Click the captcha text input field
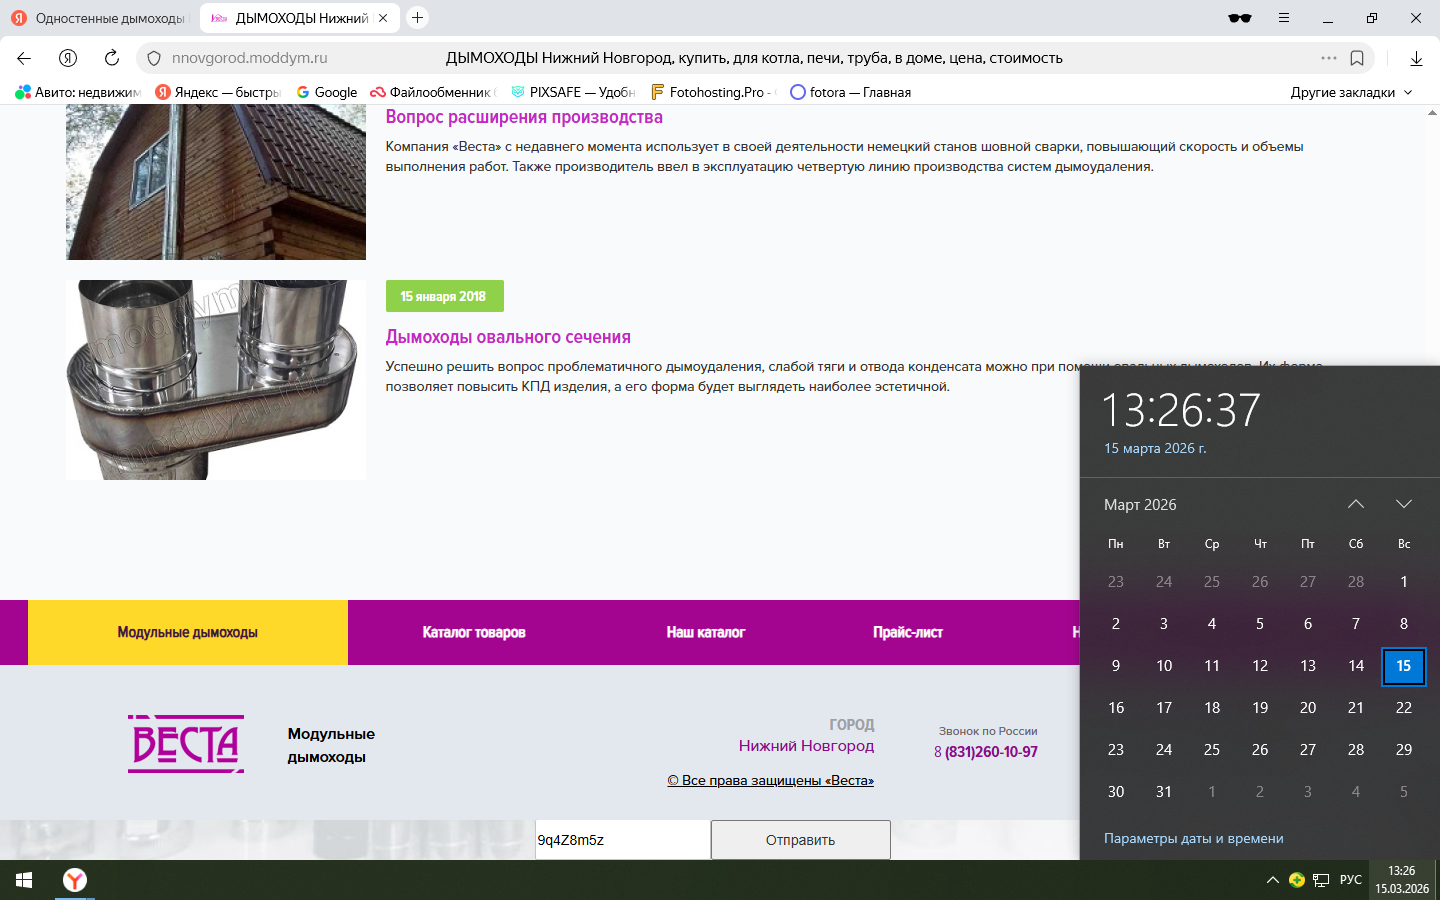This screenshot has height=900, width=1440. pyautogui.click(x=622, y=840)
